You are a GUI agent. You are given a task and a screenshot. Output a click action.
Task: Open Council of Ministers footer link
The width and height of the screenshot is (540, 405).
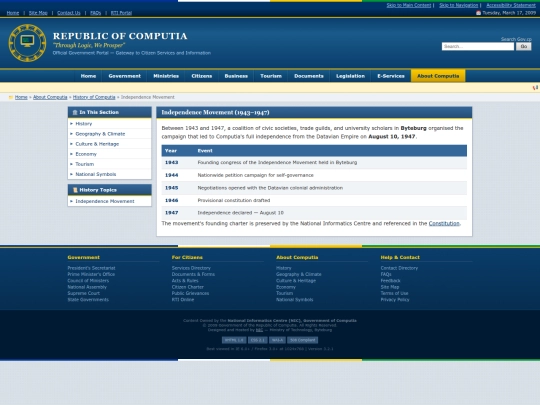(88, 281)
